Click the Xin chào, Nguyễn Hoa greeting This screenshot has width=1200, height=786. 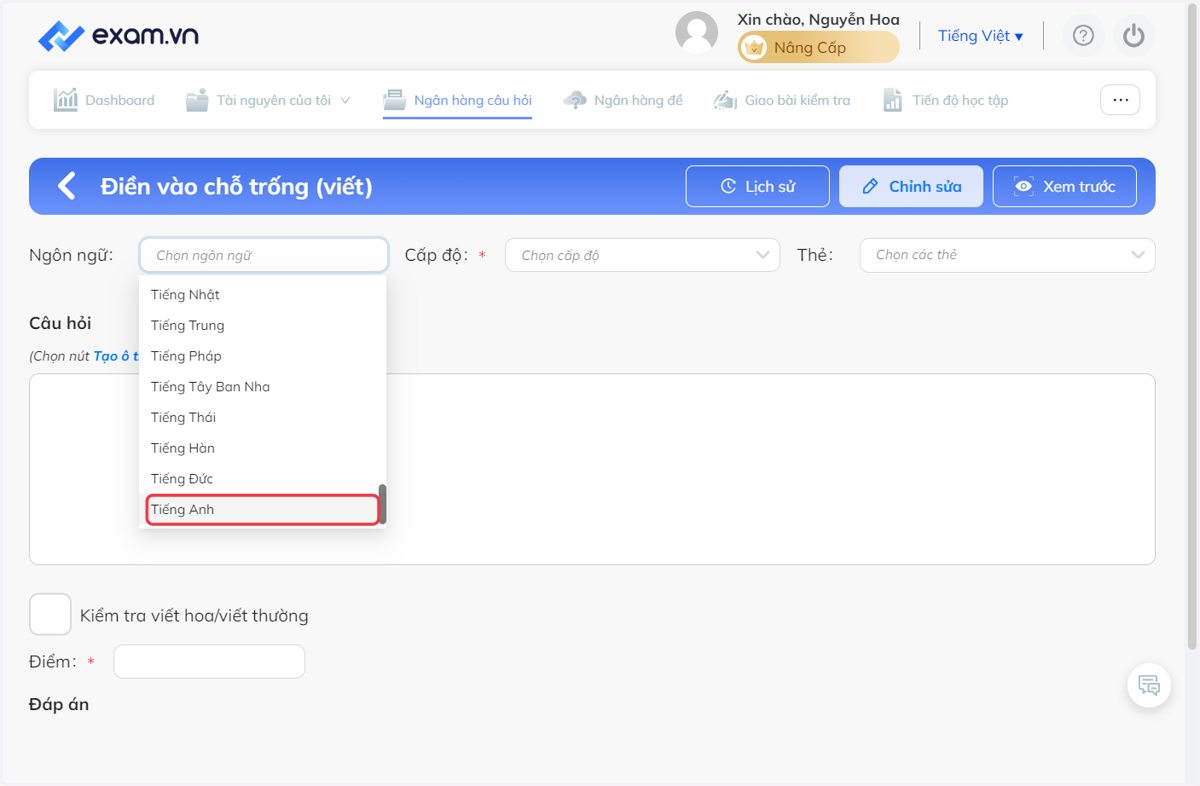point(818,19)
